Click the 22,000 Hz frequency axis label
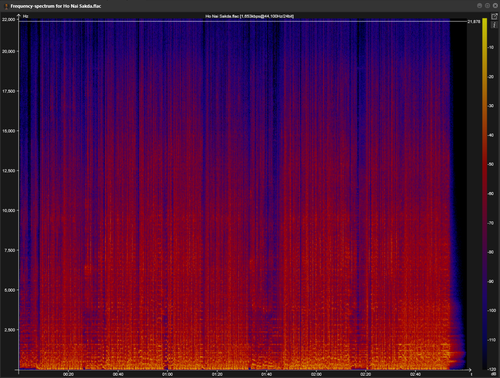 coord(8,20)
